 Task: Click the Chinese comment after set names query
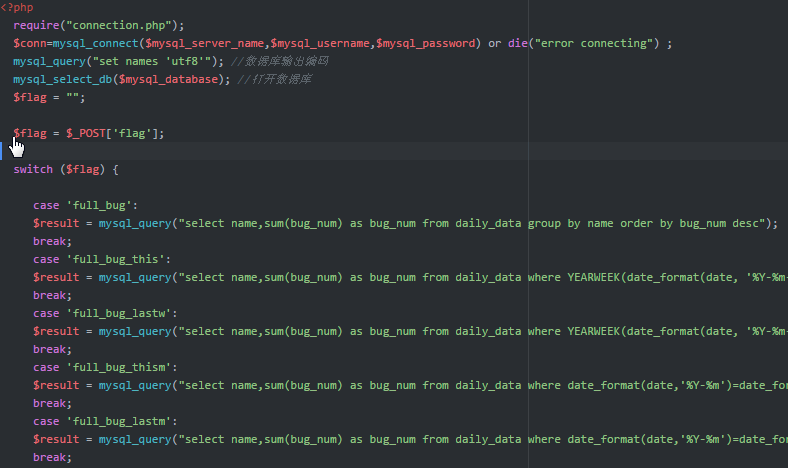[280, 61]
